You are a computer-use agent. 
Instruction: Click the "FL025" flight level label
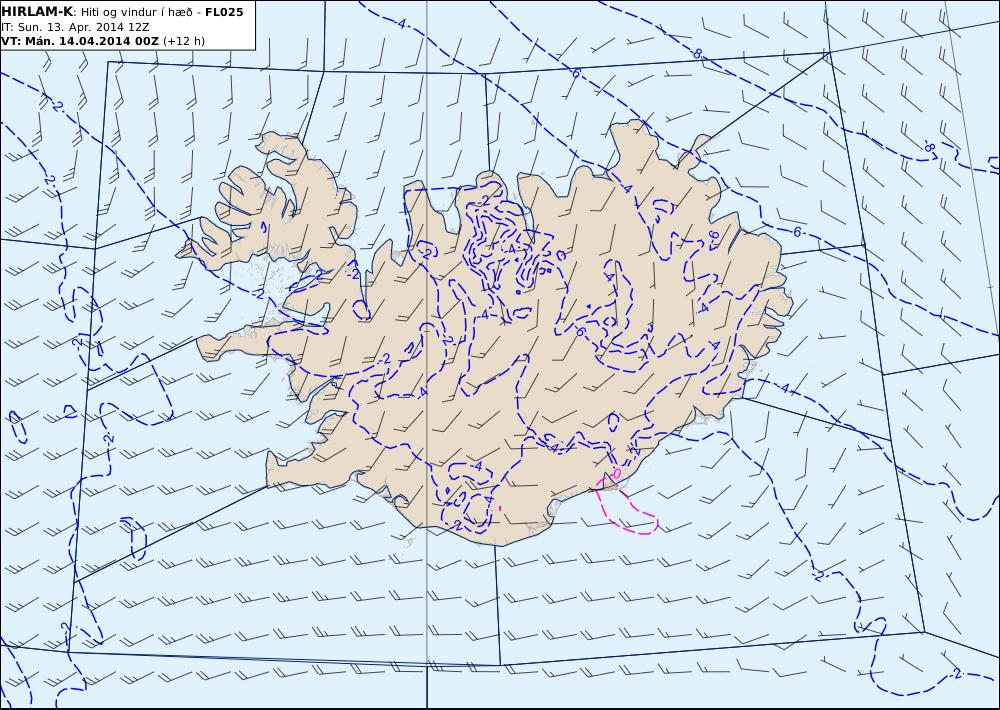[224, 12]
